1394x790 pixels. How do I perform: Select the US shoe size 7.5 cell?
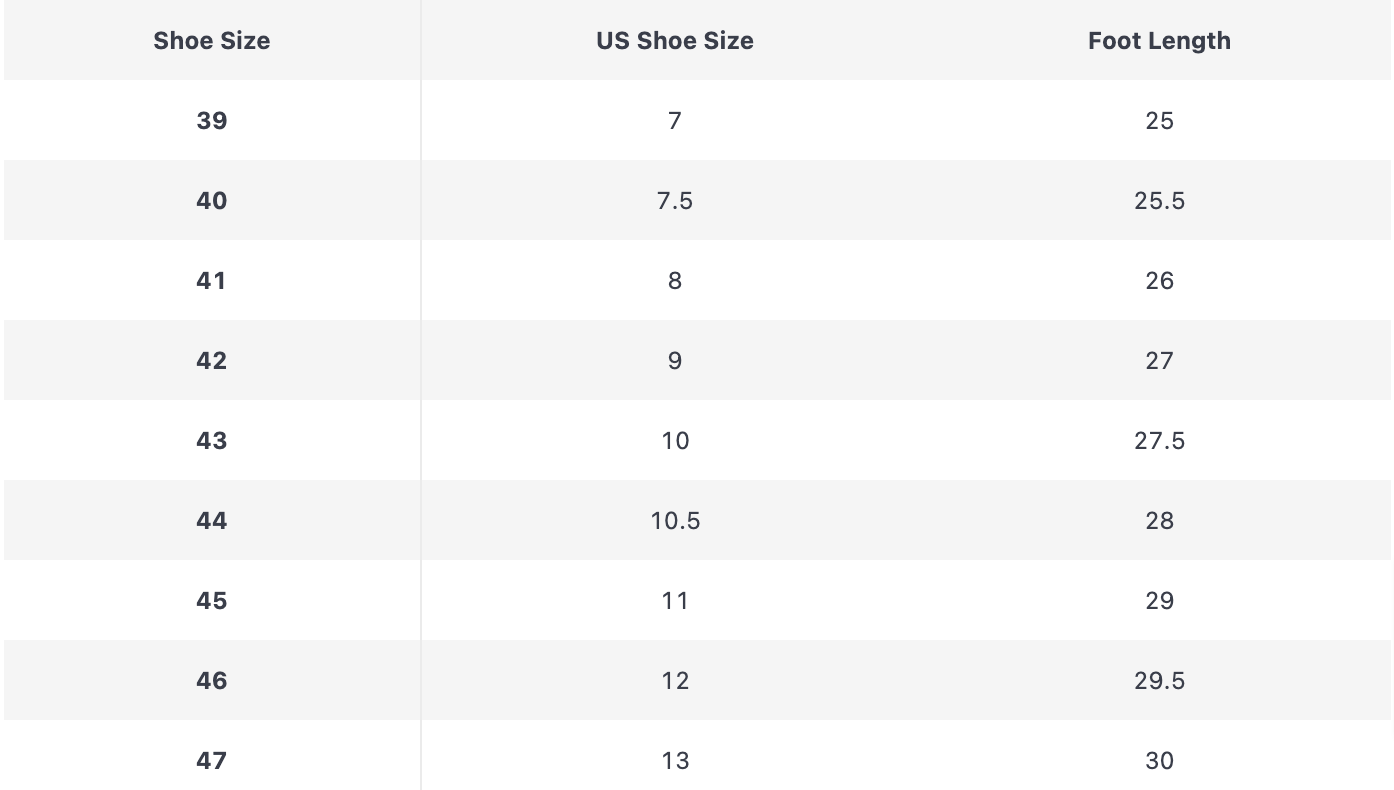[x=675, y=201]
